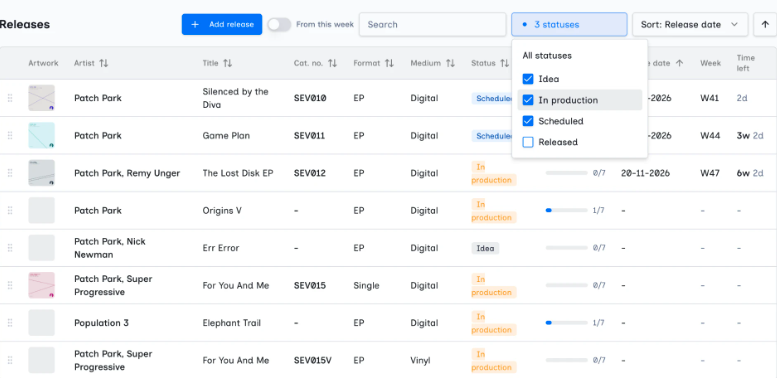Click In production badge for Origins V
The width and height of the screenshot is (777, 378).
[x=494, y=211]
